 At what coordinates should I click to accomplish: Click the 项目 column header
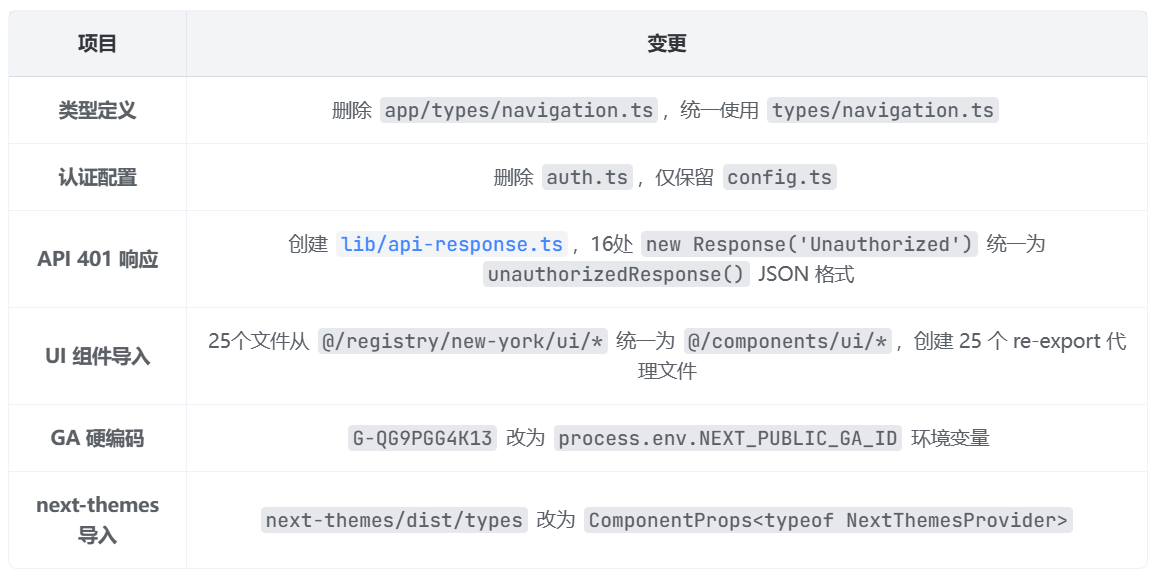coord(97,44)
